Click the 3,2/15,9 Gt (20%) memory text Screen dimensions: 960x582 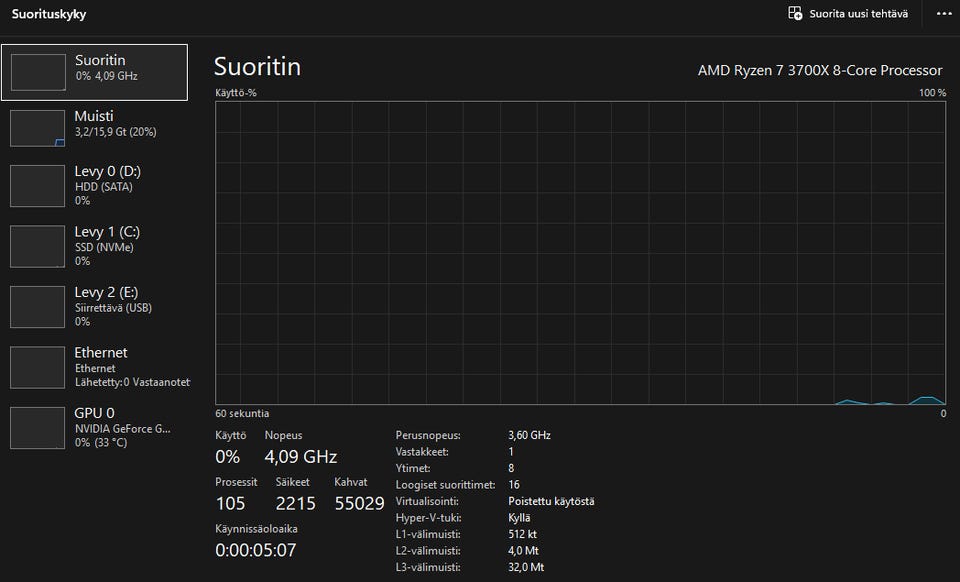click(x=116, y=132)
